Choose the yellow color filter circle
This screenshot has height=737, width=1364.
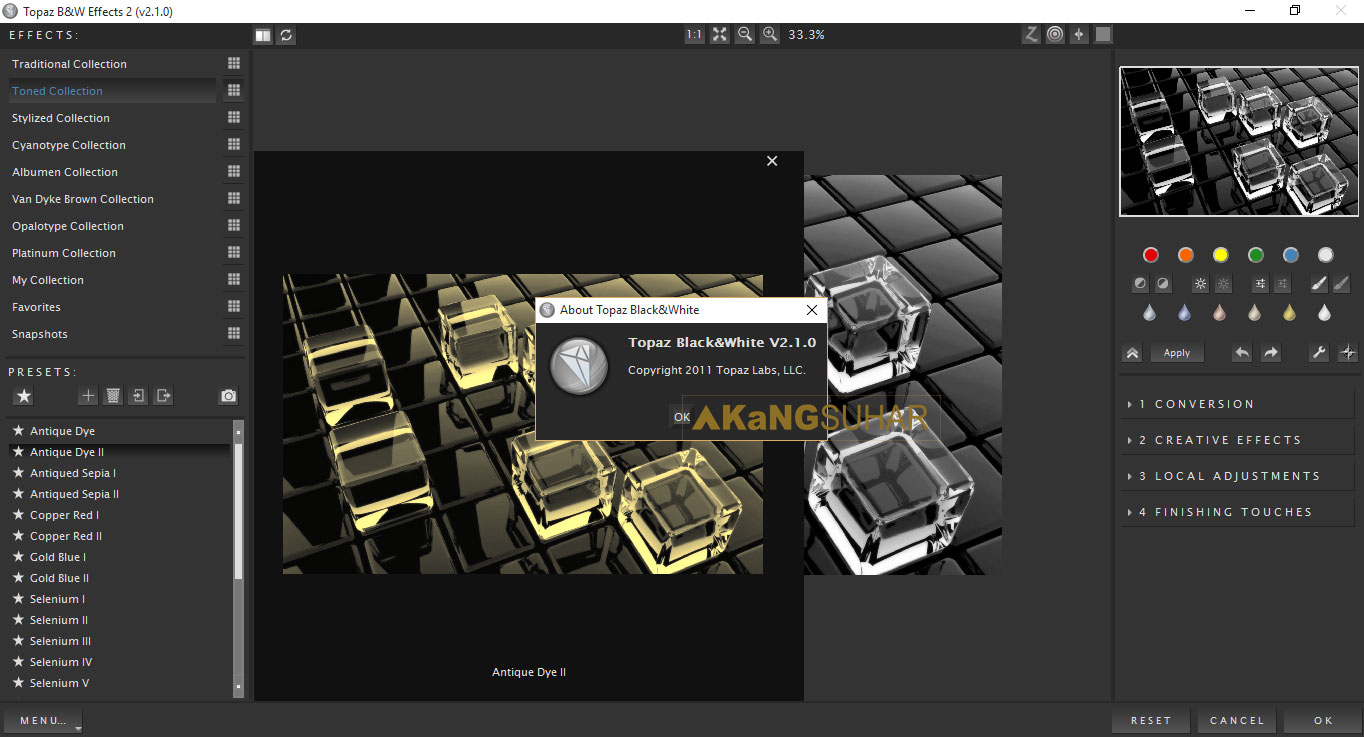1221,255
